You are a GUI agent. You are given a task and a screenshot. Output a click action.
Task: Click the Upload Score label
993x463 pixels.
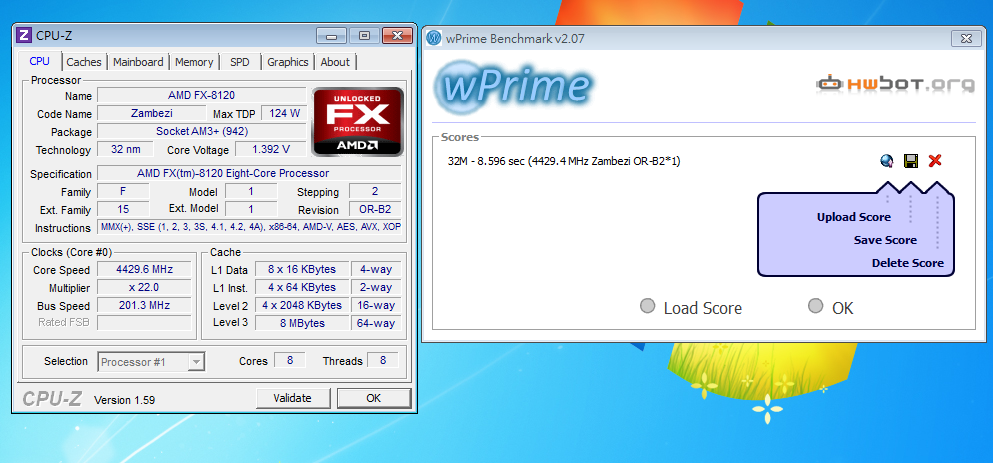click(x=854, y=217)
